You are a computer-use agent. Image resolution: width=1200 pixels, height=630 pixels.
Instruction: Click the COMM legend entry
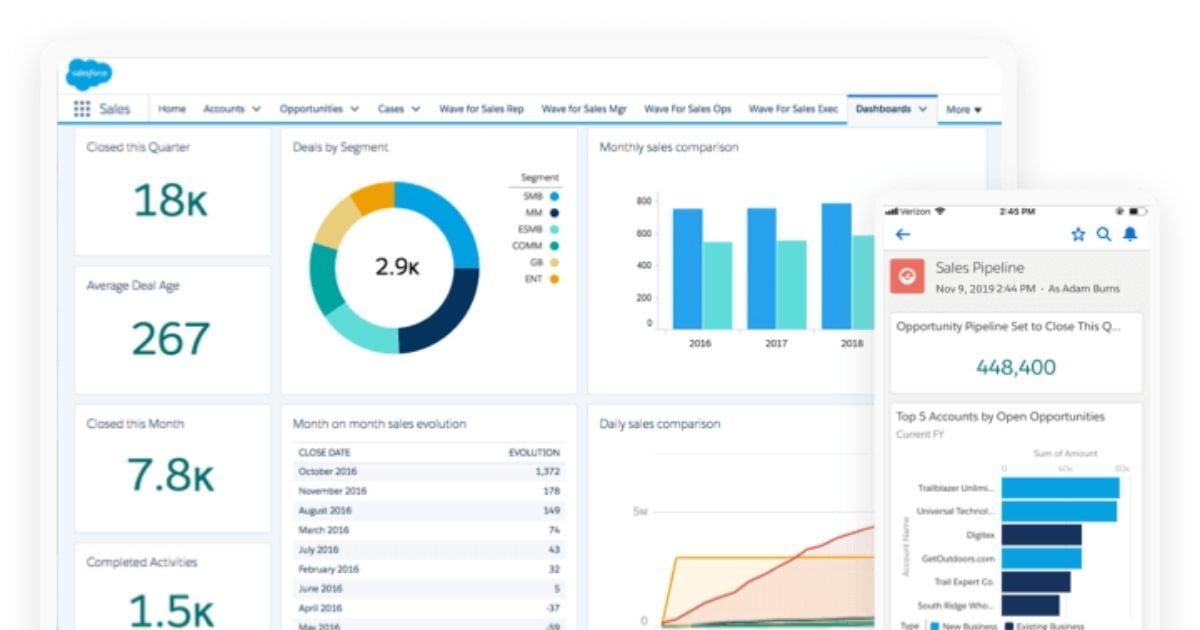tap(536, 246)
